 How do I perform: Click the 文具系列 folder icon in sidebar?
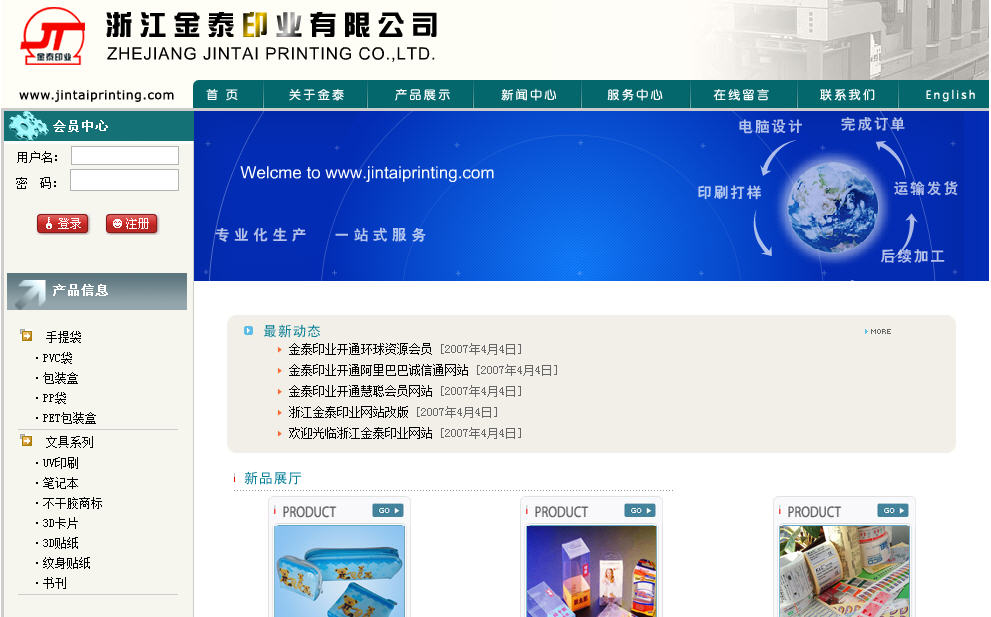point(26,441)
